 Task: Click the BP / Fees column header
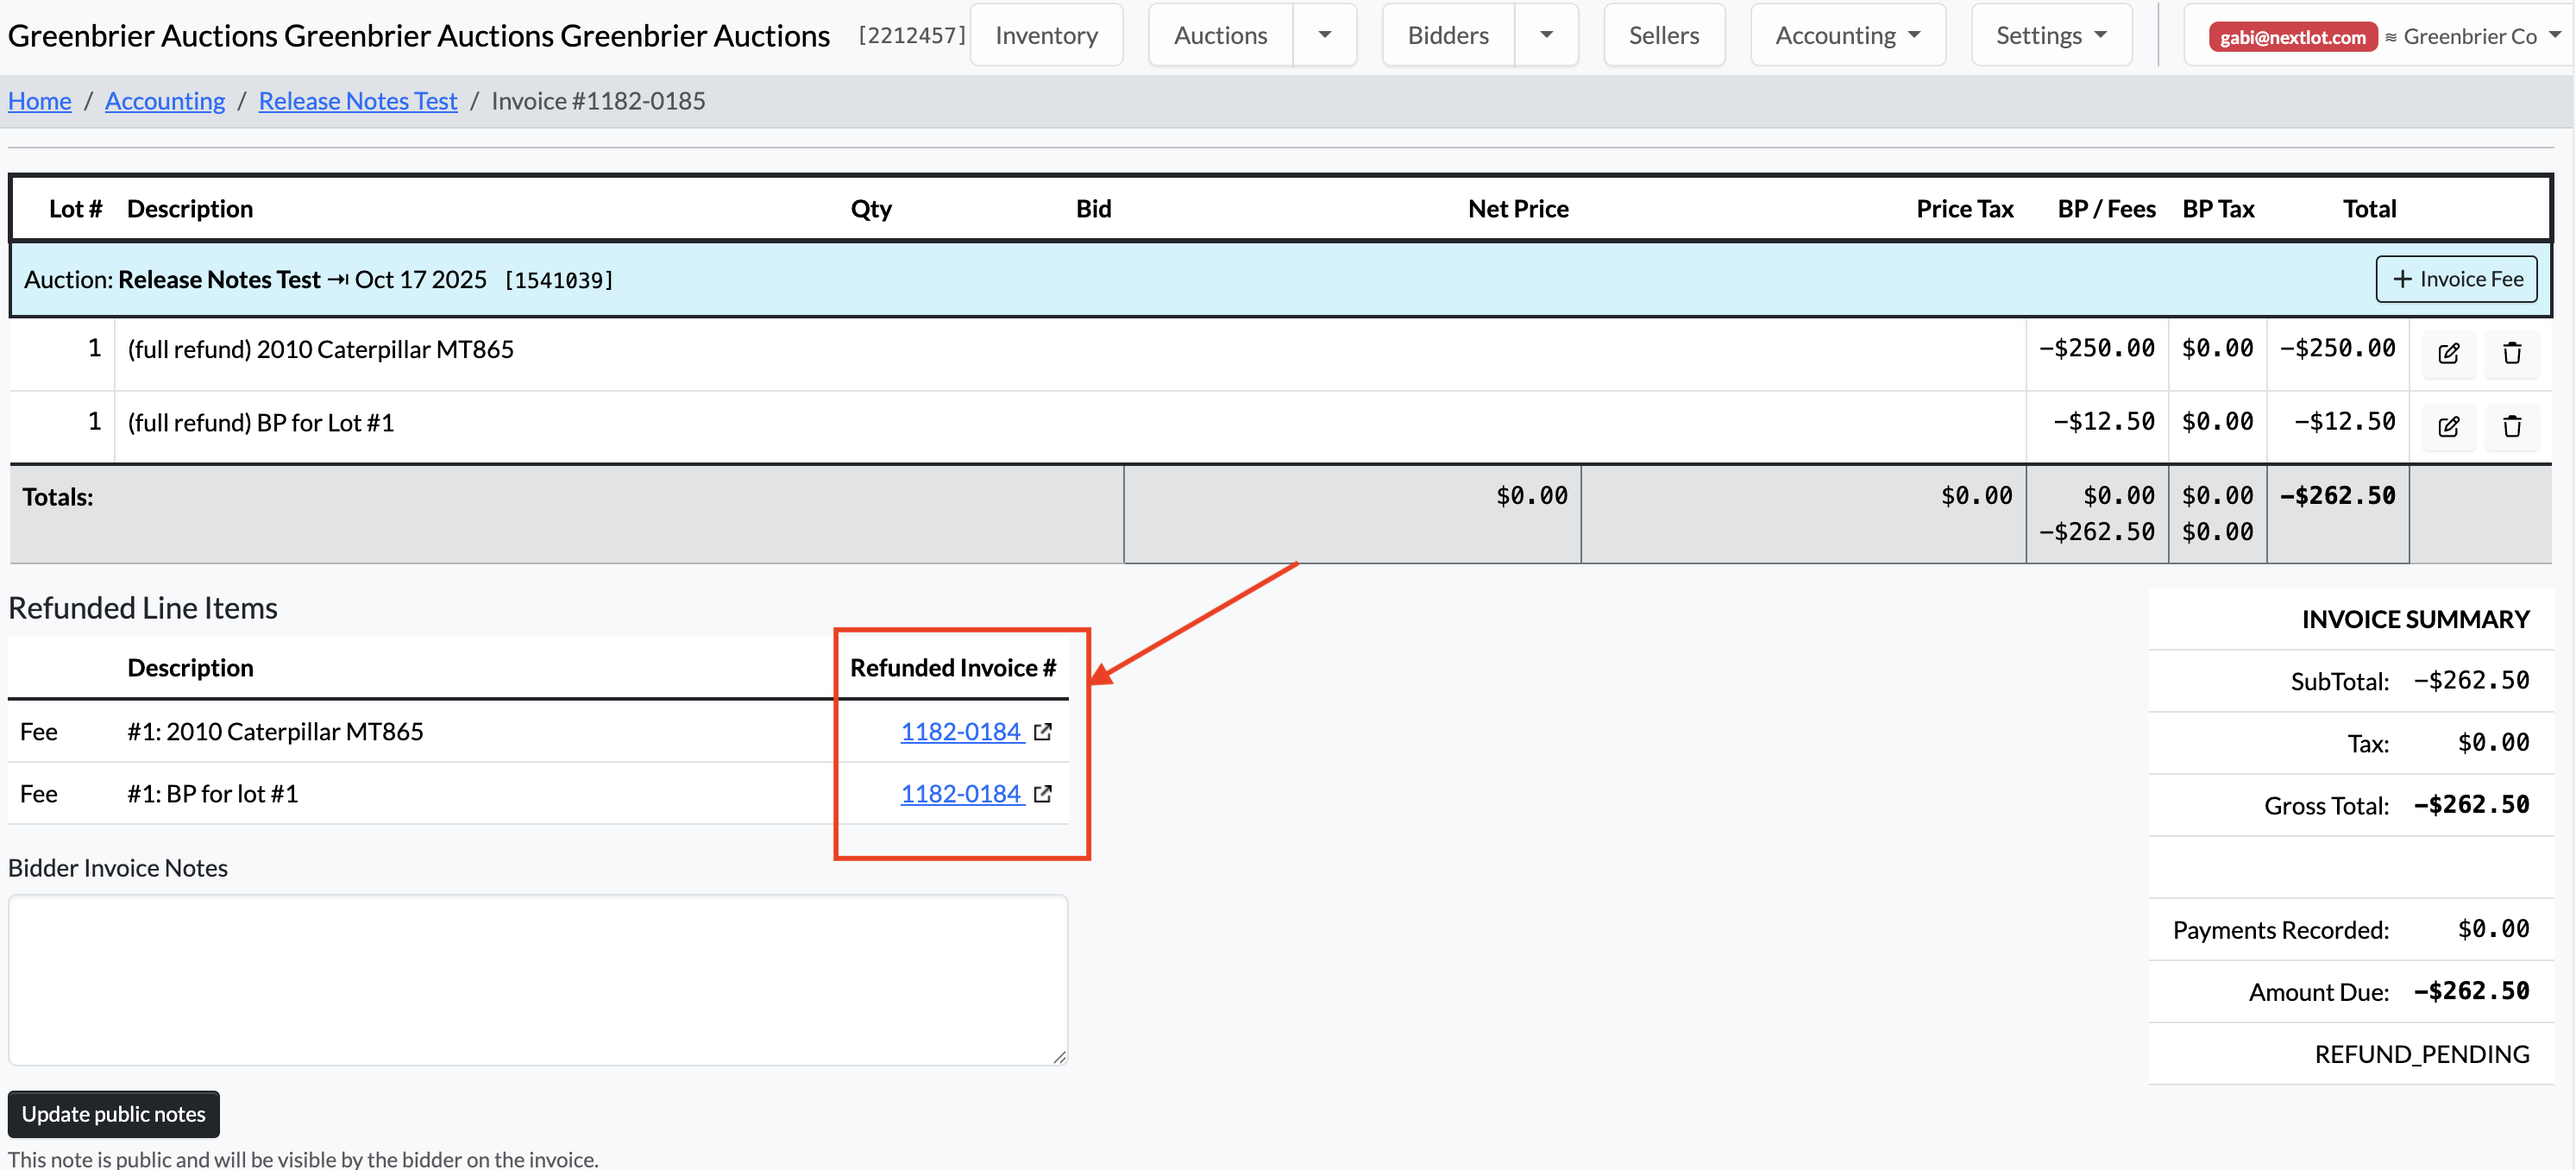tap(2106, 208)
